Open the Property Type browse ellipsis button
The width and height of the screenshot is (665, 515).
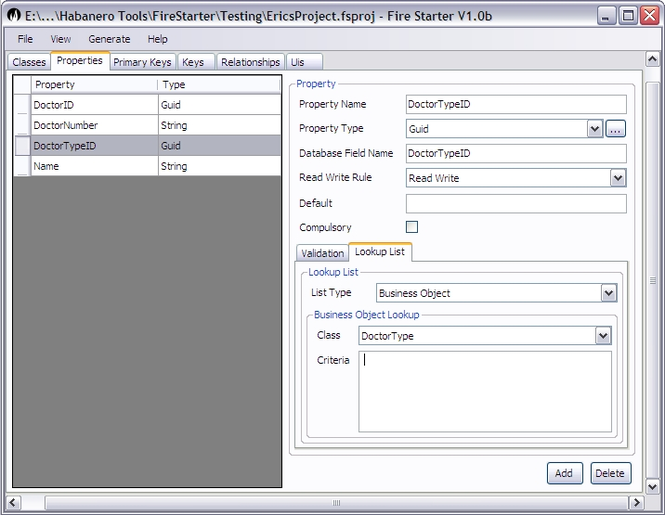coord(615,129)
